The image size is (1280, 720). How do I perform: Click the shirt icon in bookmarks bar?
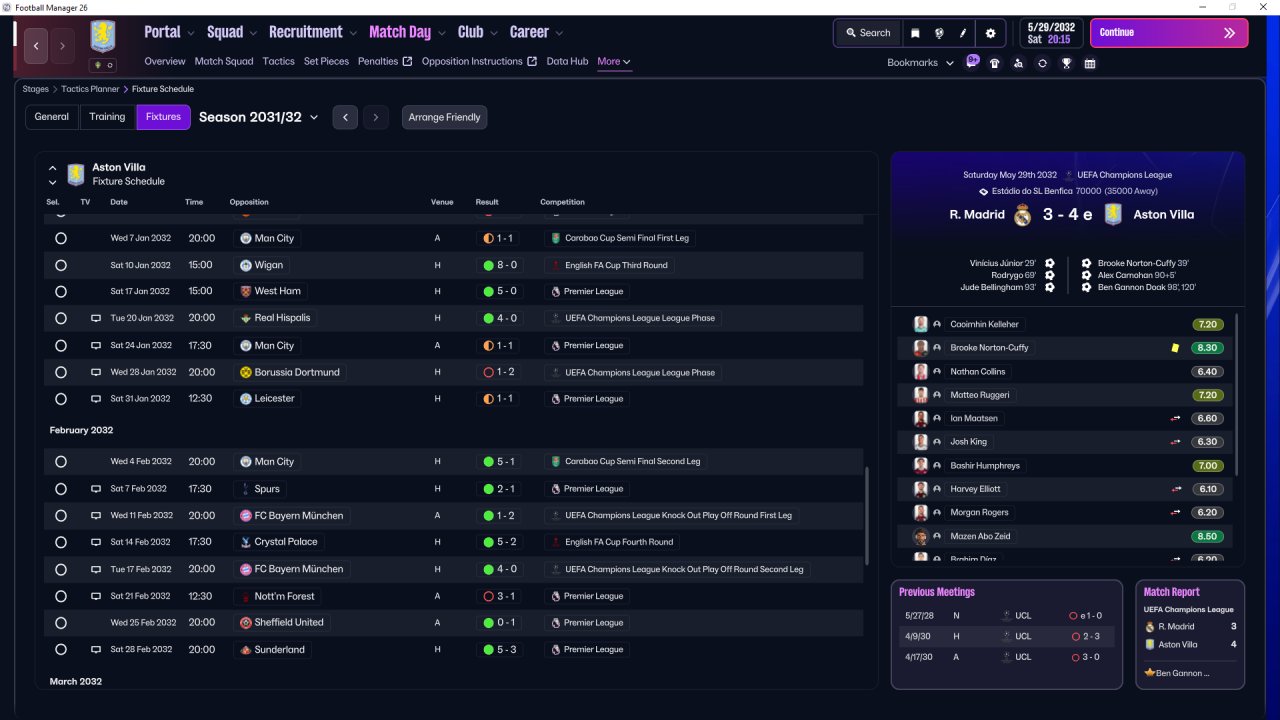click(994, 63)
